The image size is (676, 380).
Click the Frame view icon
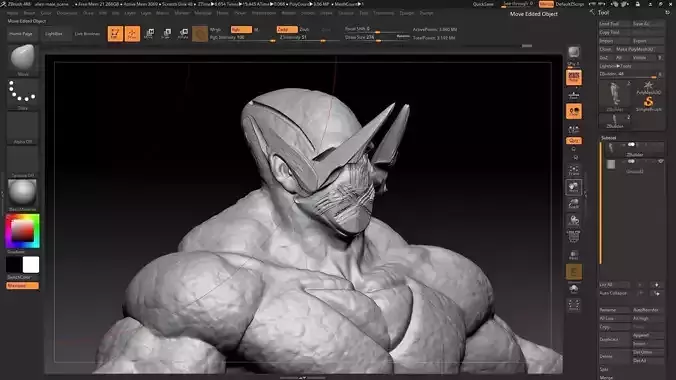(x=573, y=170)
